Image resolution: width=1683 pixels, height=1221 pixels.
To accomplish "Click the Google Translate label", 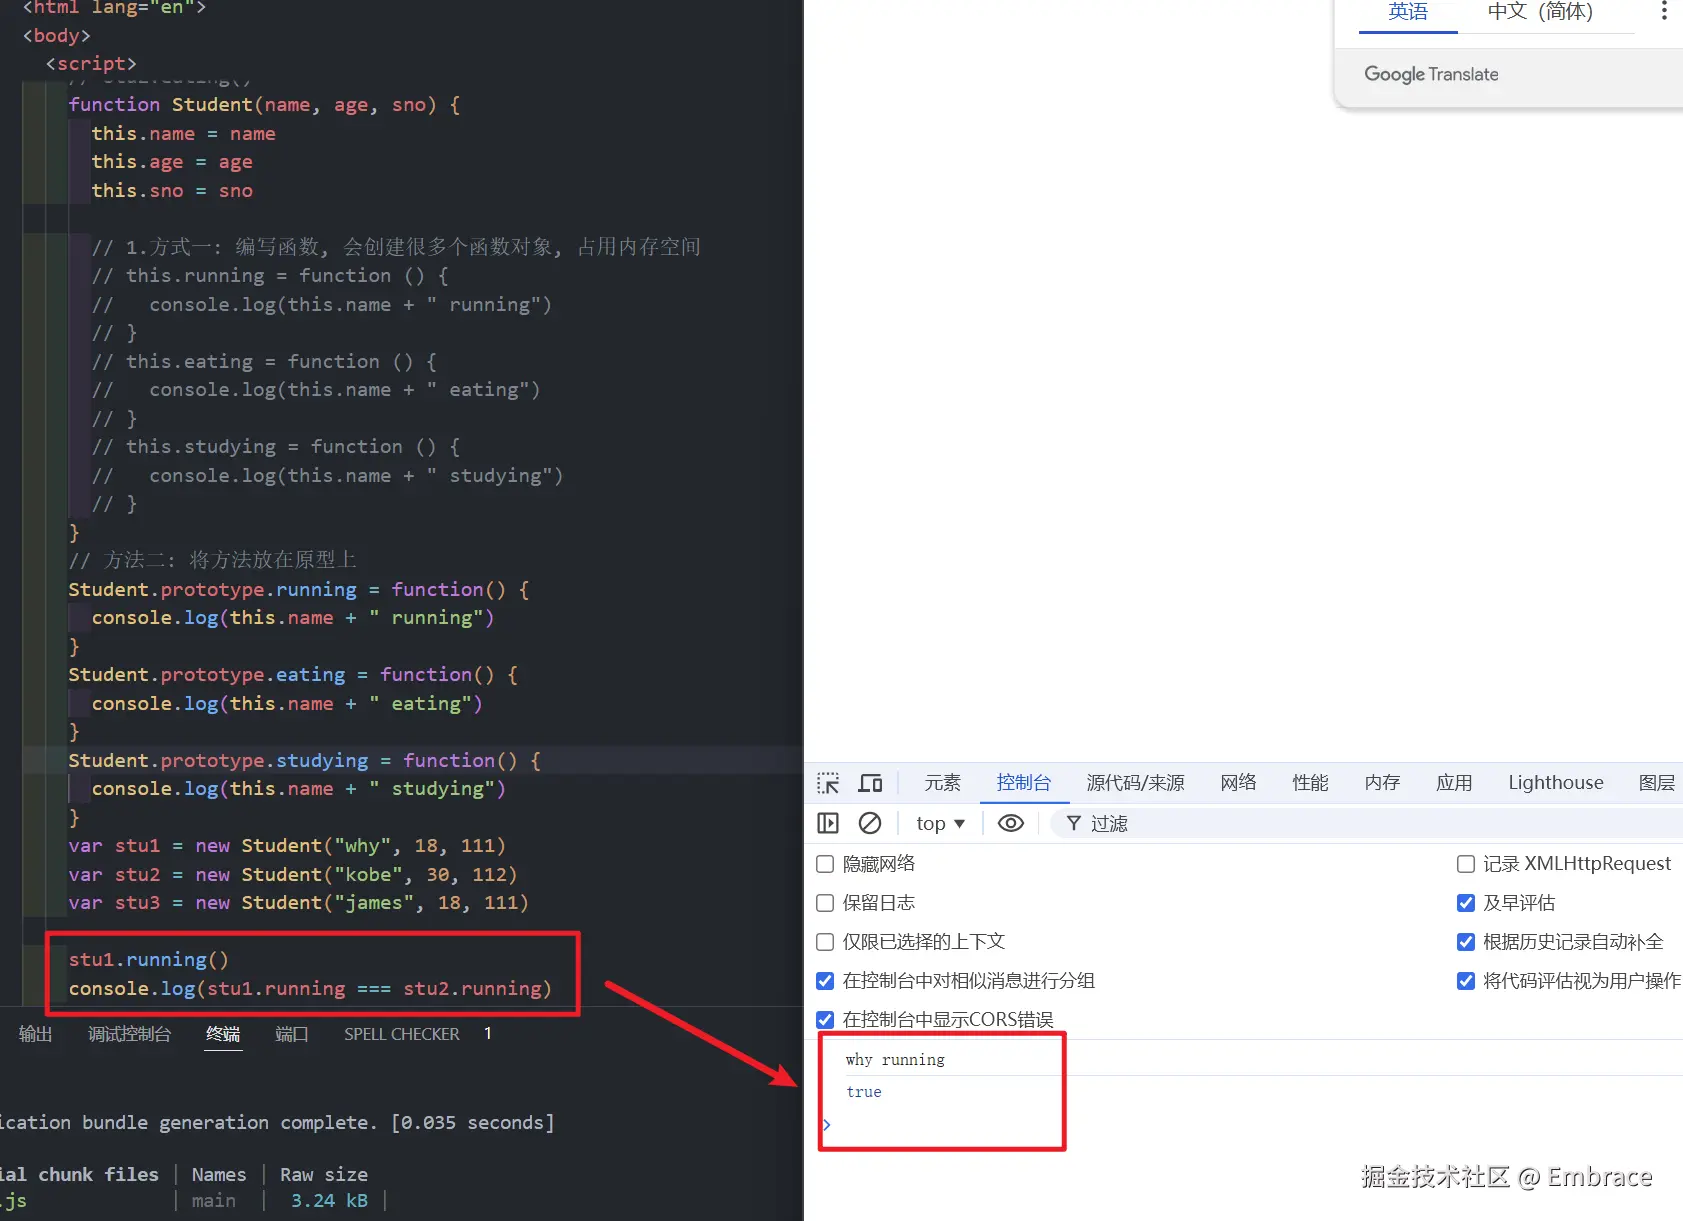I will coord(1431,75).
